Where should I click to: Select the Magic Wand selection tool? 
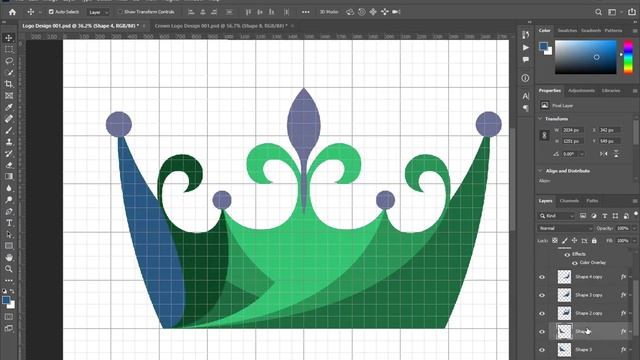pos(9,72)
